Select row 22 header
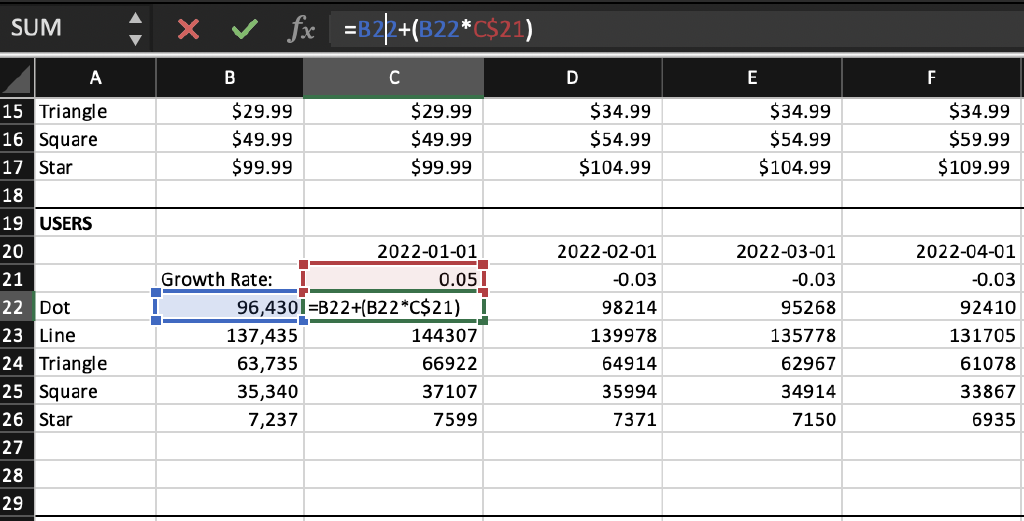This screenshot has width=1024, height=521. pyautogui.click(x=17, y=308)
